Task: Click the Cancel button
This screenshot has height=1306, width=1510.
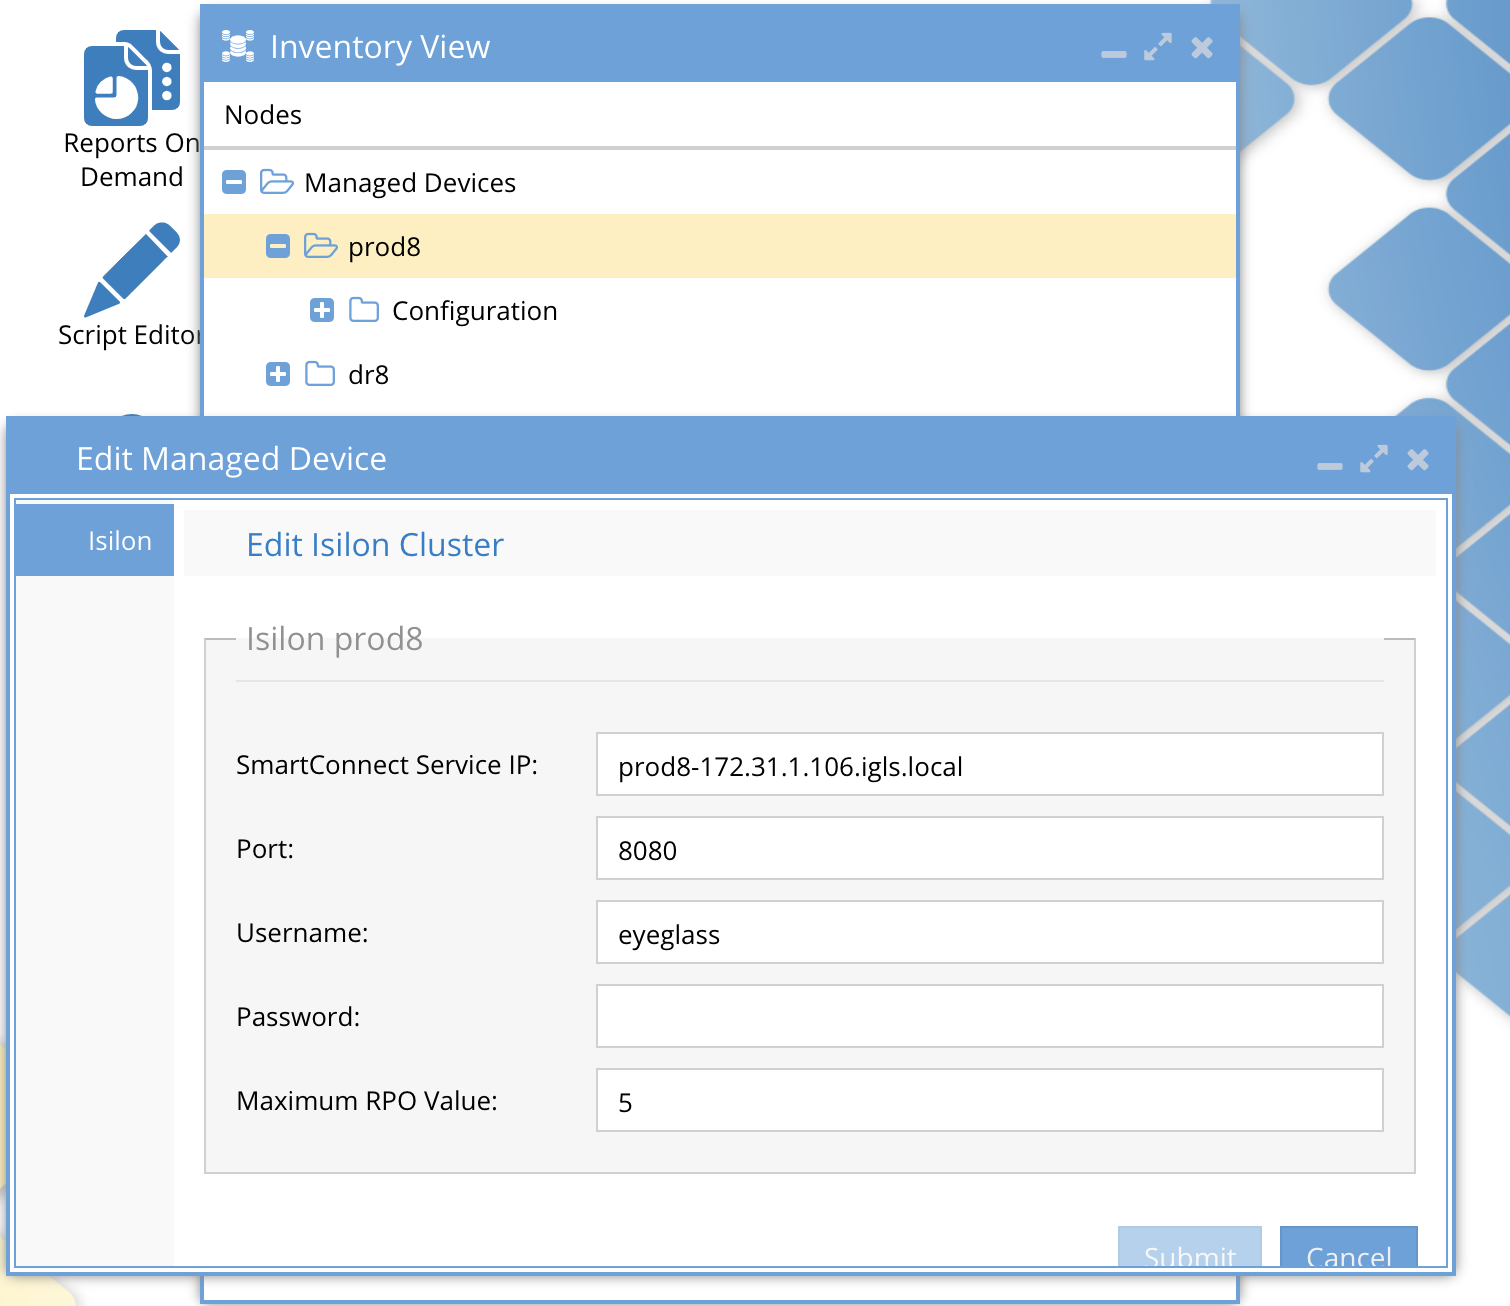Action: 1349,1247
